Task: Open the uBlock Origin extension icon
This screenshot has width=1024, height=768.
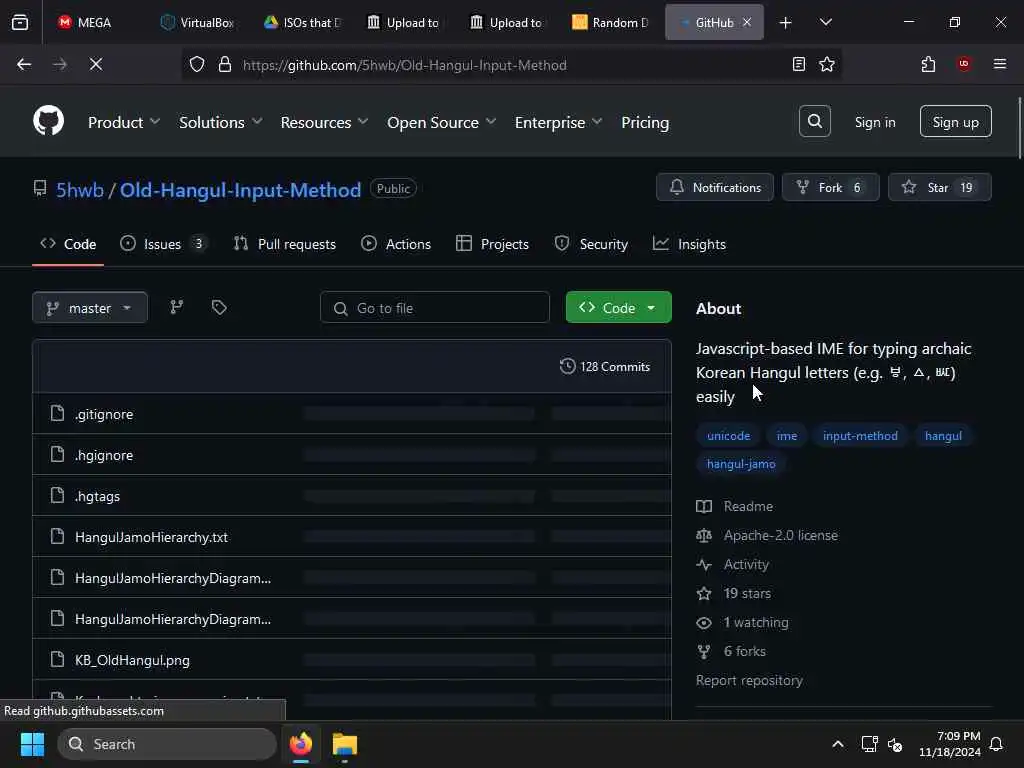Action: pos(963,64)
